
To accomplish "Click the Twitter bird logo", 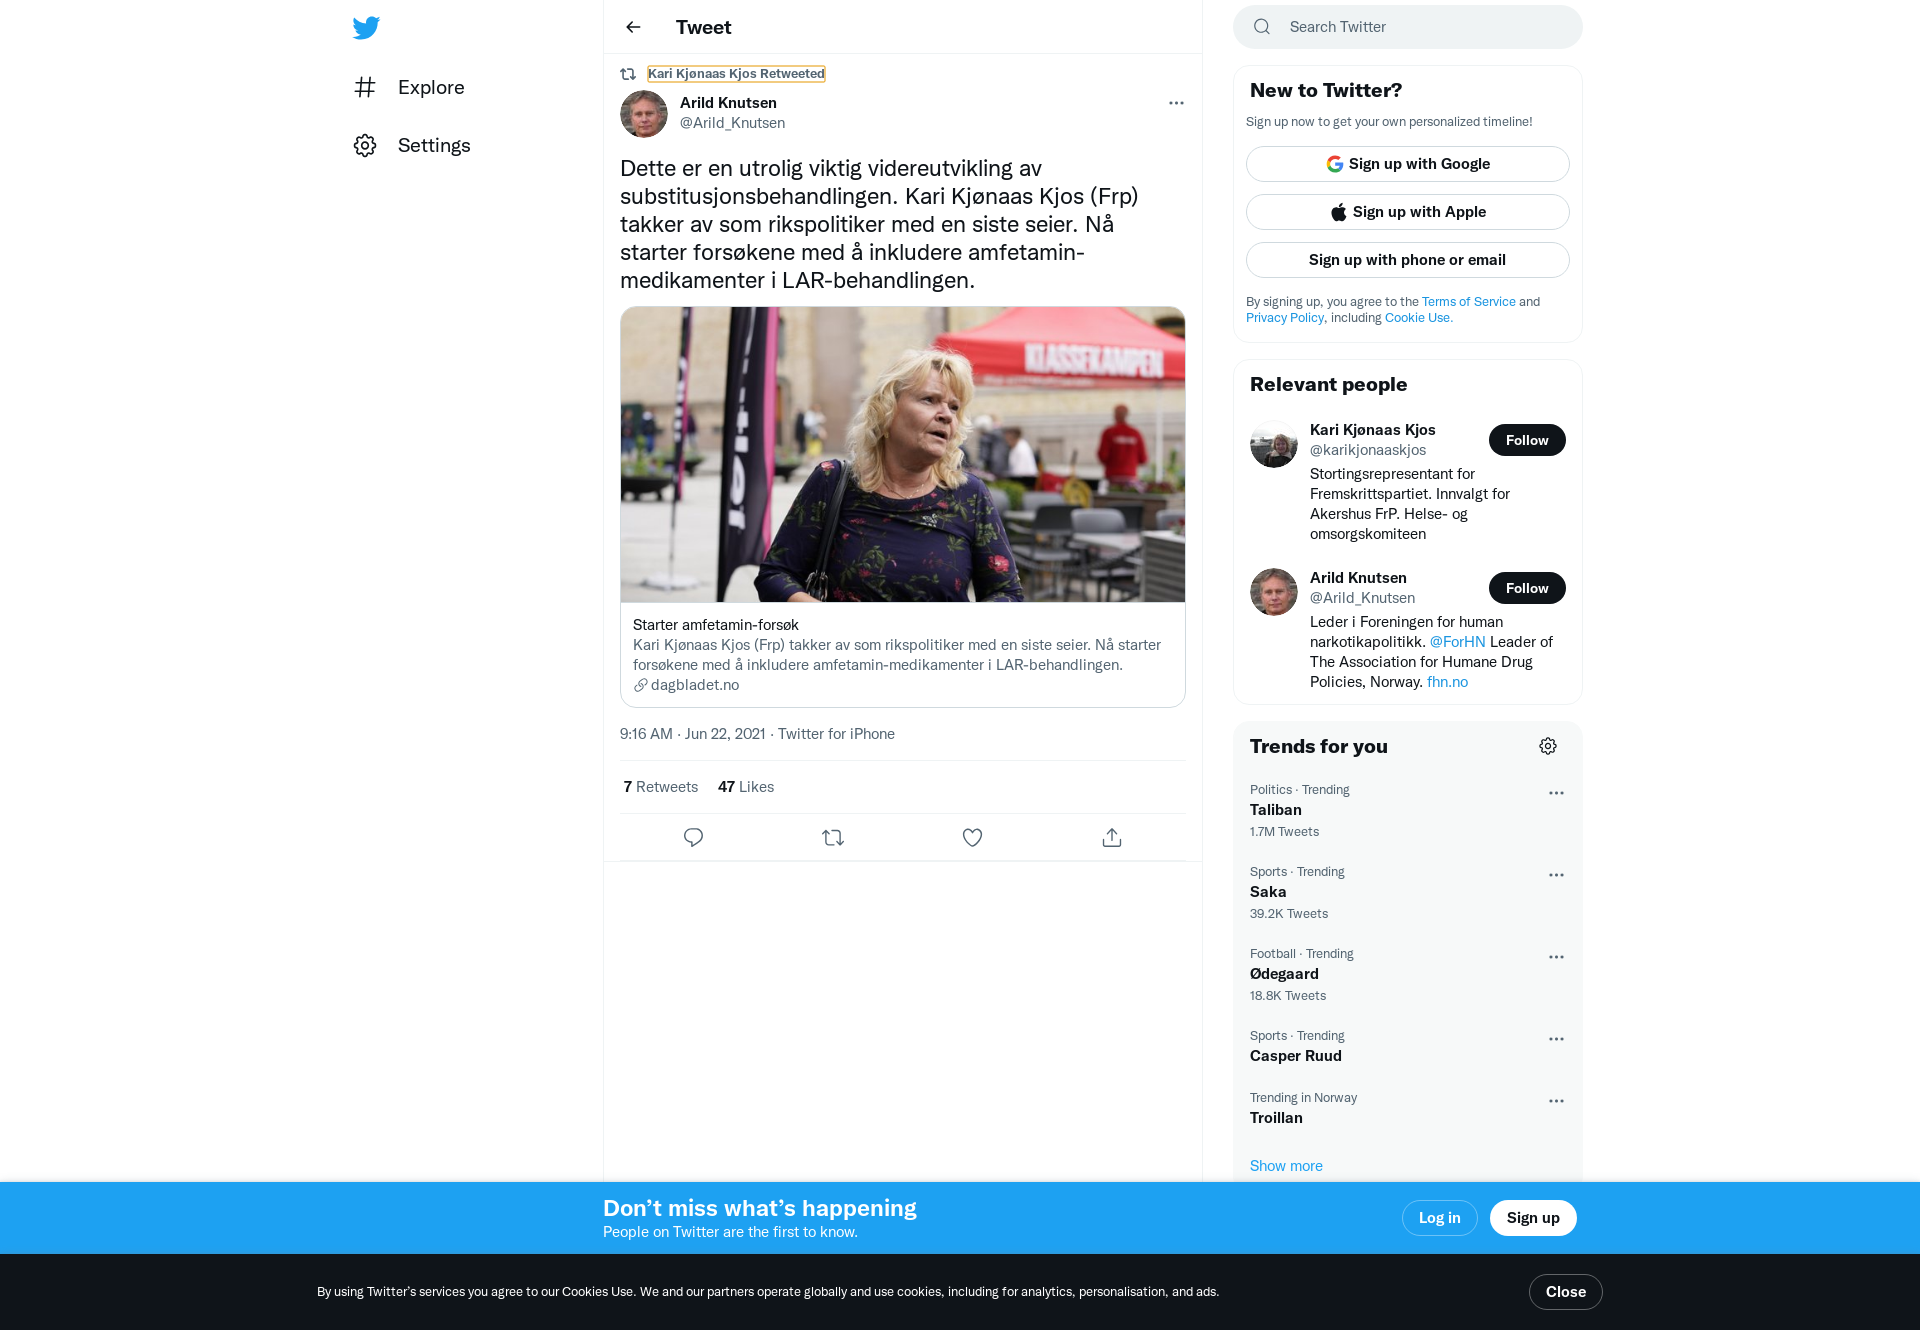I will point(366,27).
